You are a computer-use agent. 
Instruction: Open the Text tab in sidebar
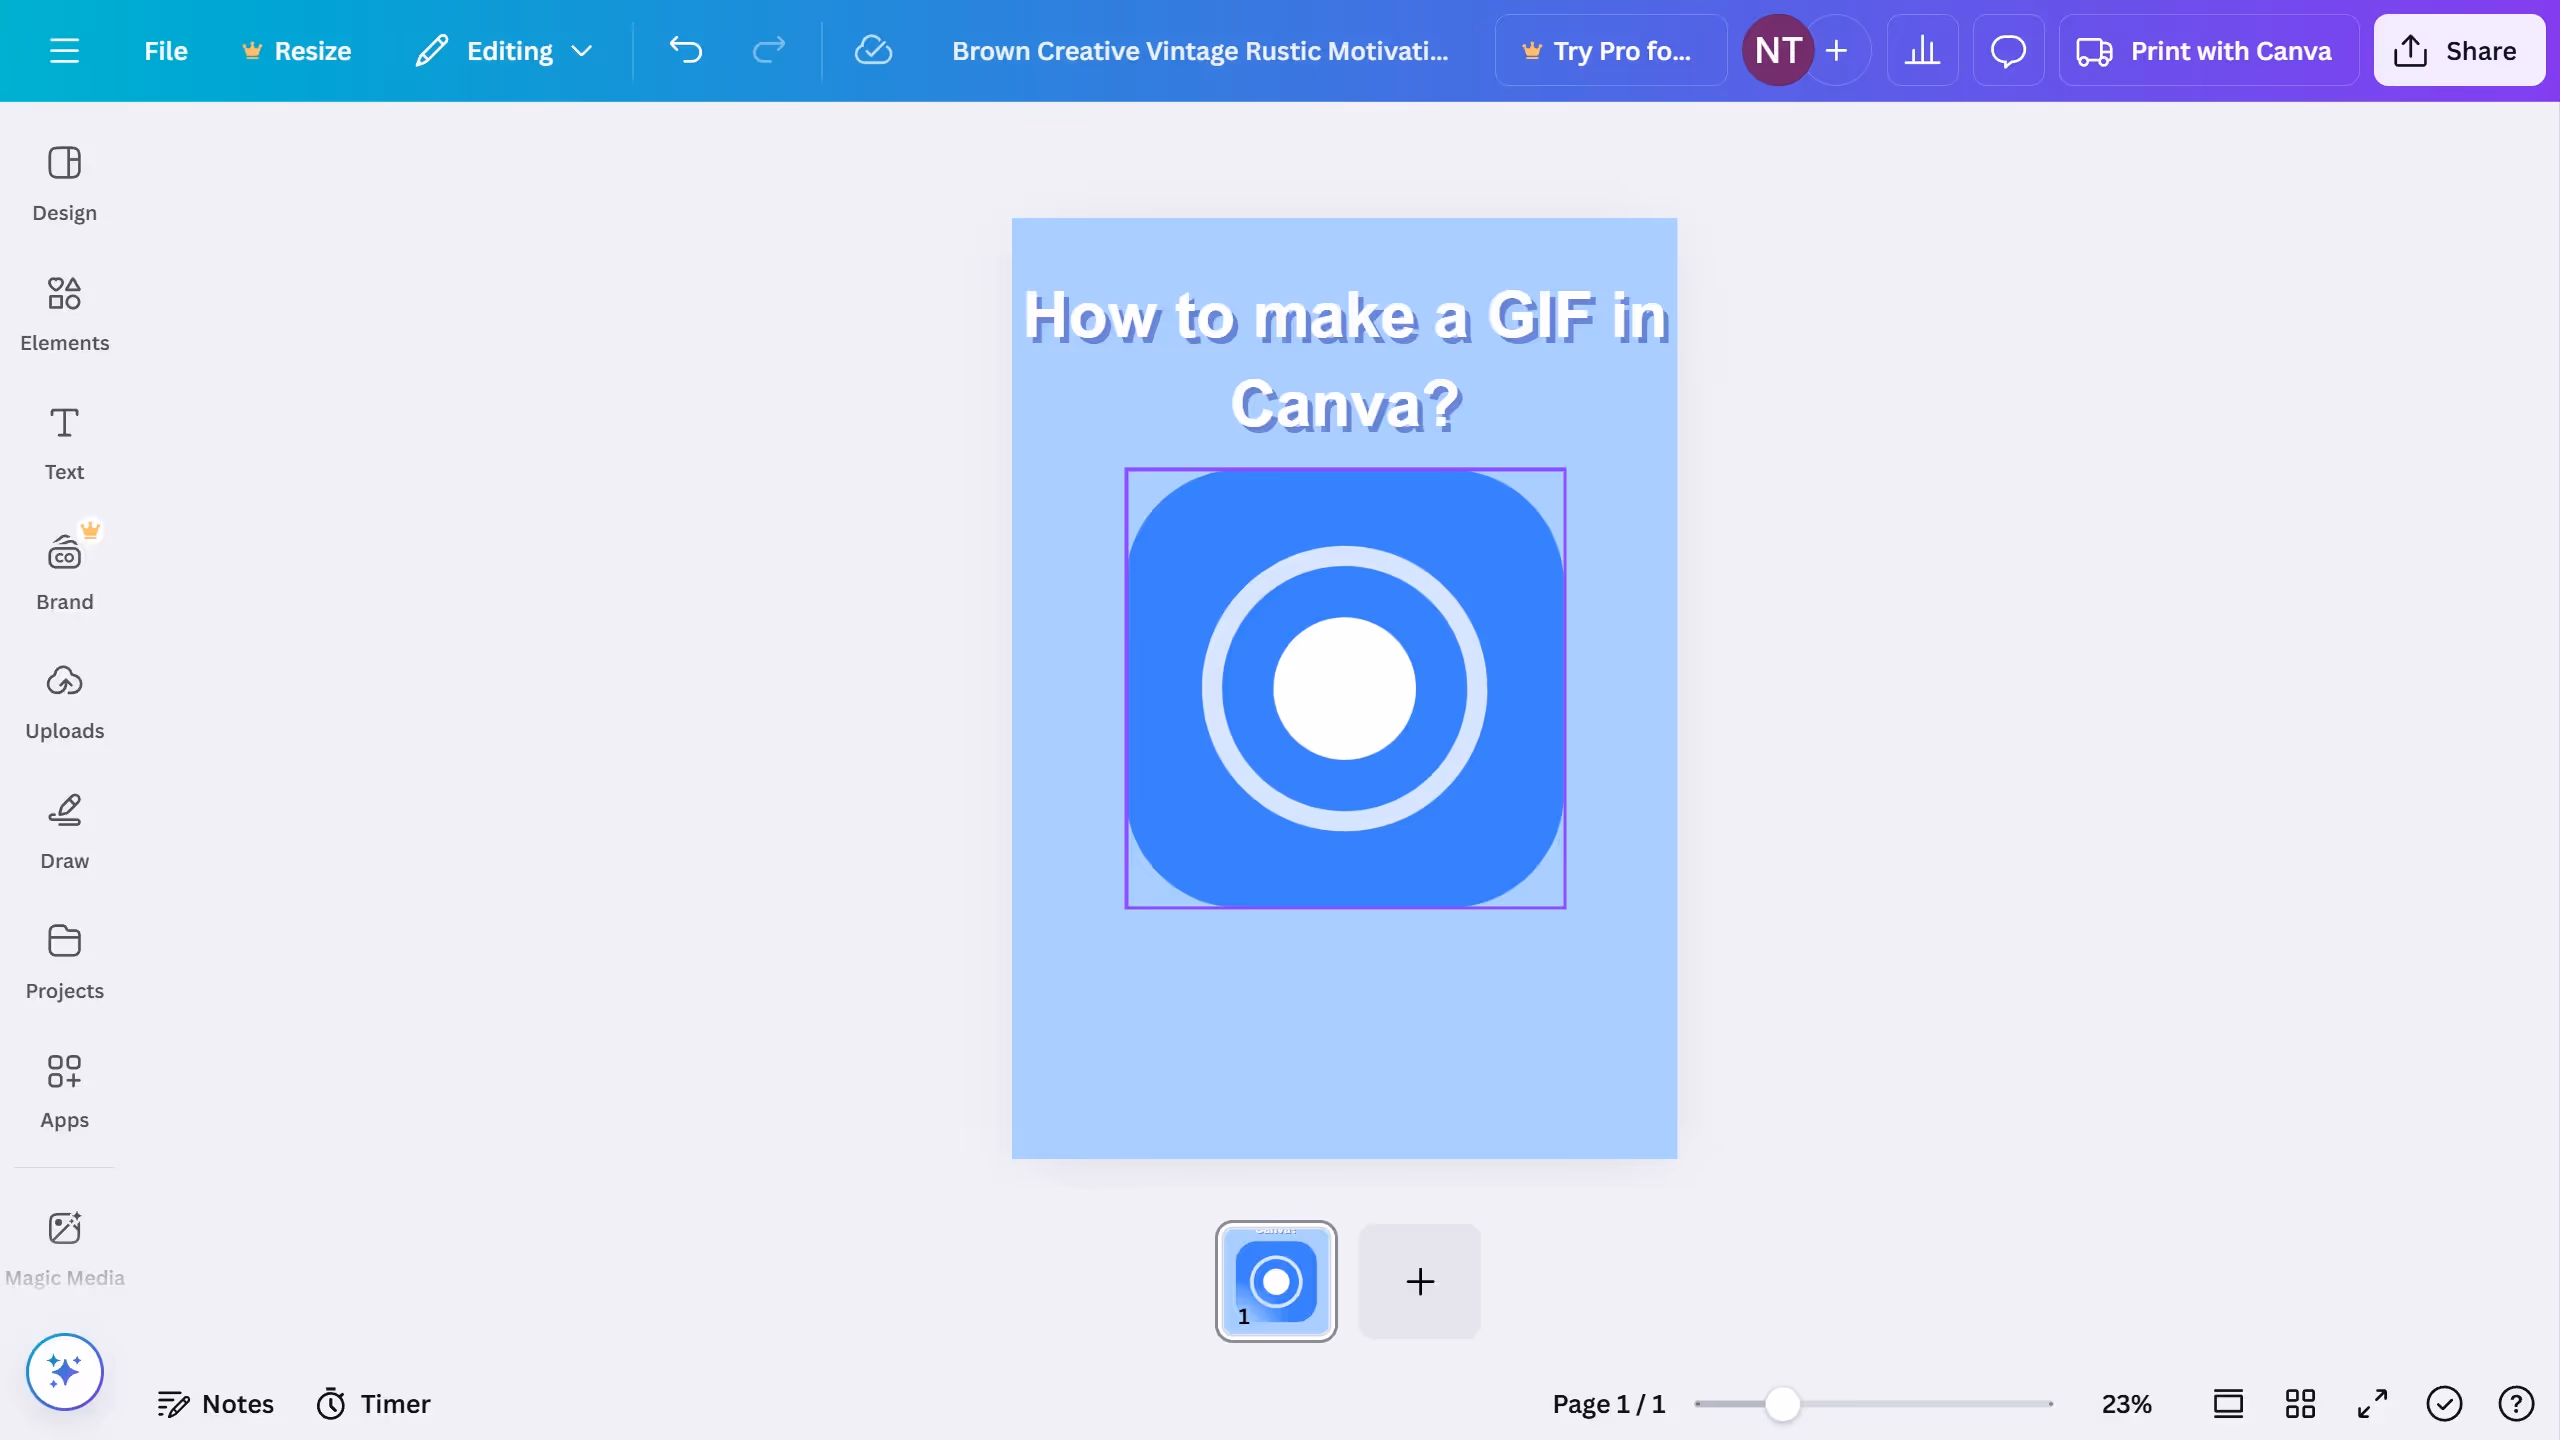pos(64,442)
